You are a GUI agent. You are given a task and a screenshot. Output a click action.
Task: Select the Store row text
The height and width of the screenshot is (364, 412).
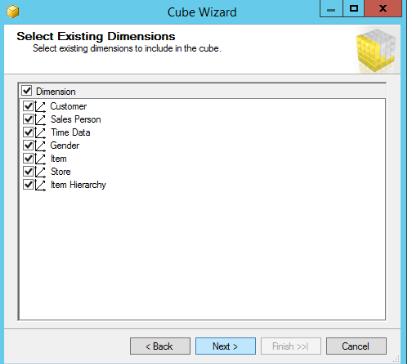point(60,171)
